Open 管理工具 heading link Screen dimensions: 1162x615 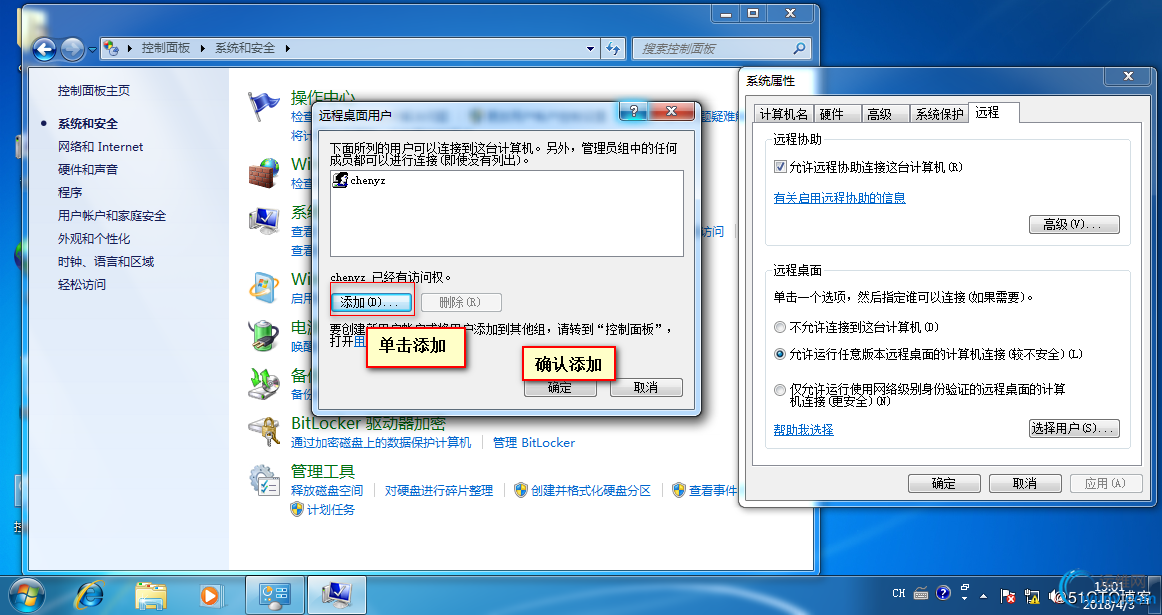[323, 471]
